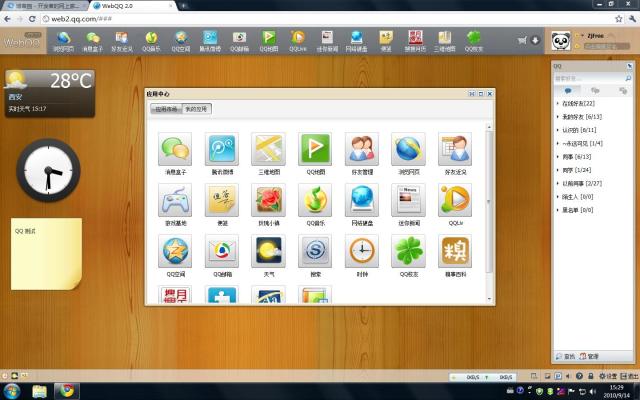This screenshot has height=400, width=640.
Task: Open the clock app icon in App Center
Action: (x=362, y=251)
